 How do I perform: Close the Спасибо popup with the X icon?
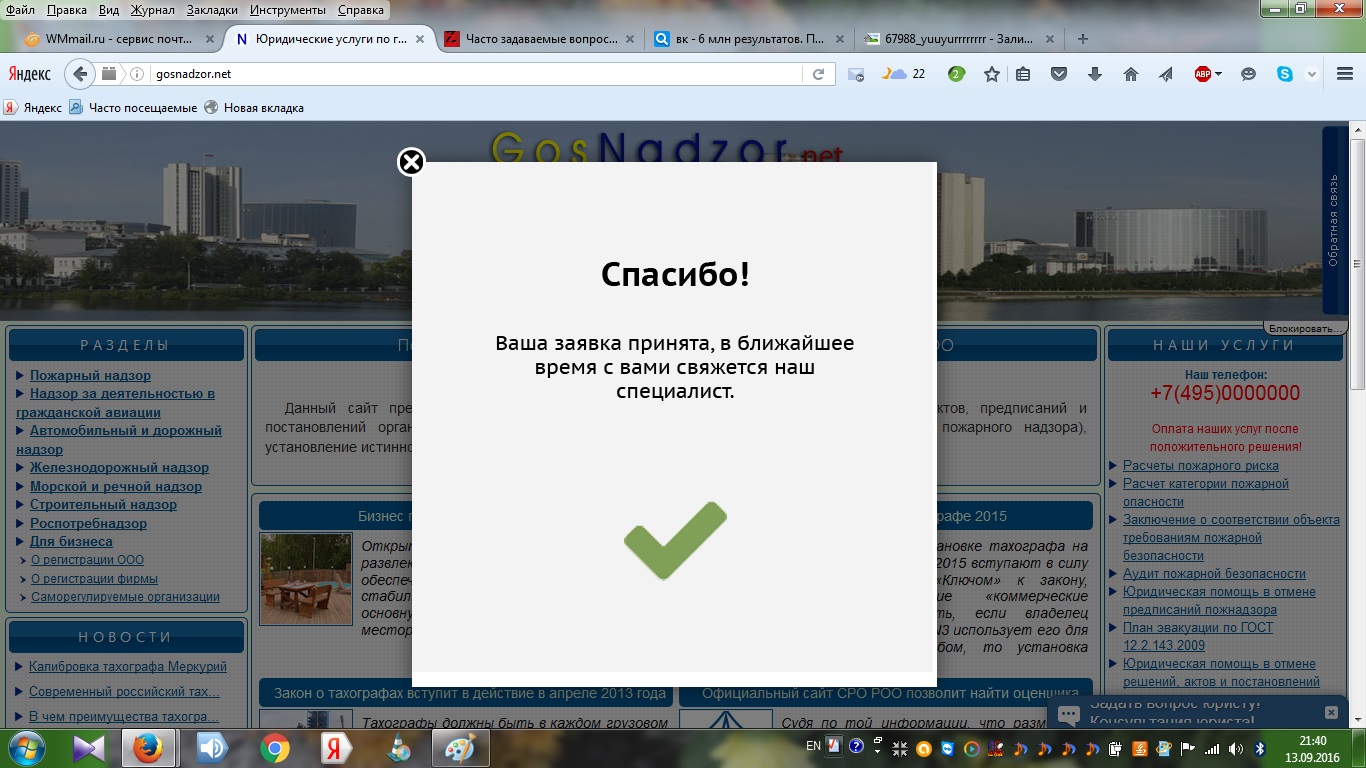411,162
